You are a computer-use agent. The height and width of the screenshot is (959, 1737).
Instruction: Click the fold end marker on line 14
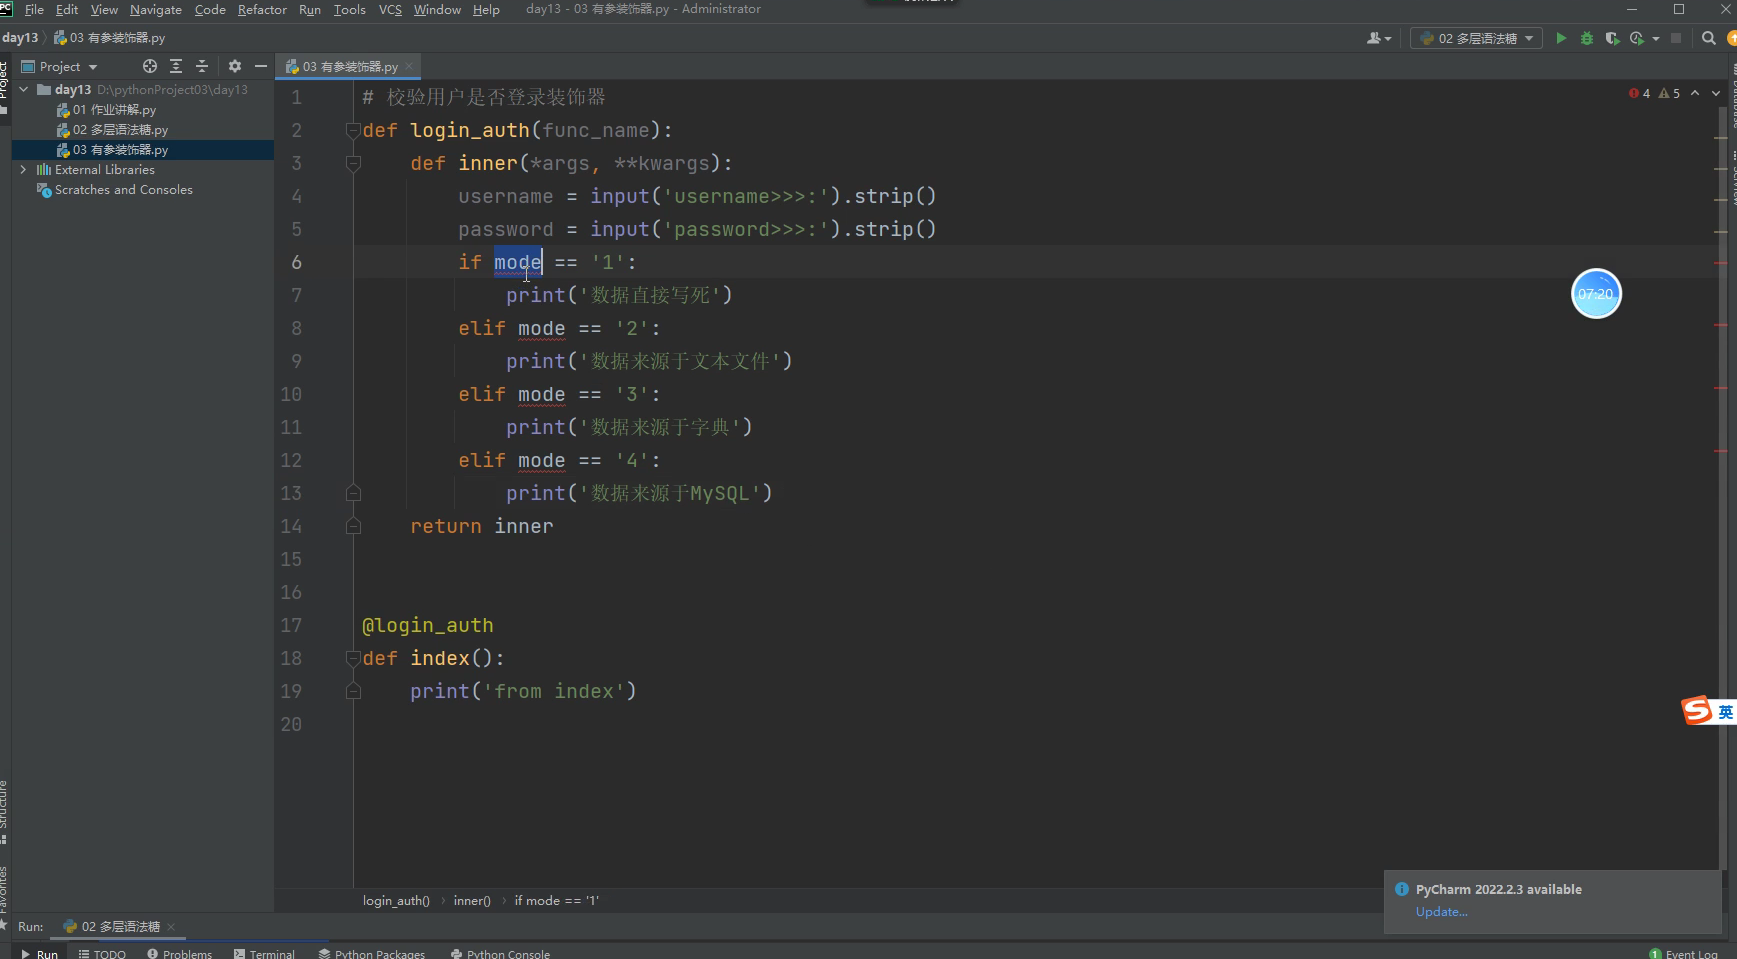pos(353,526)
